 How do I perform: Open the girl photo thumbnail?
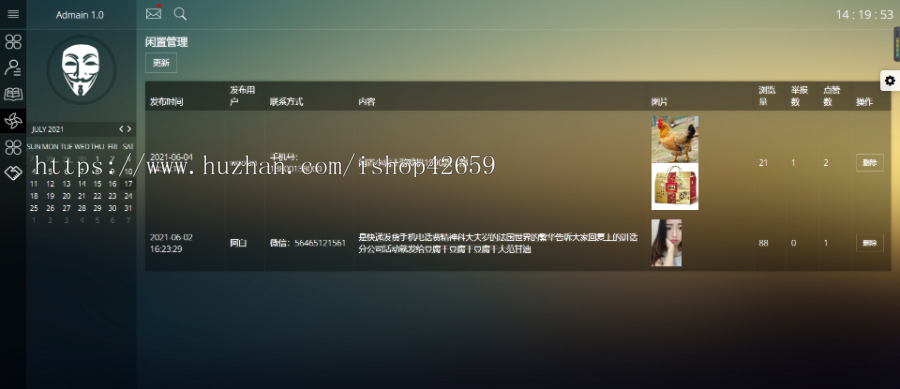pos(666,243)
